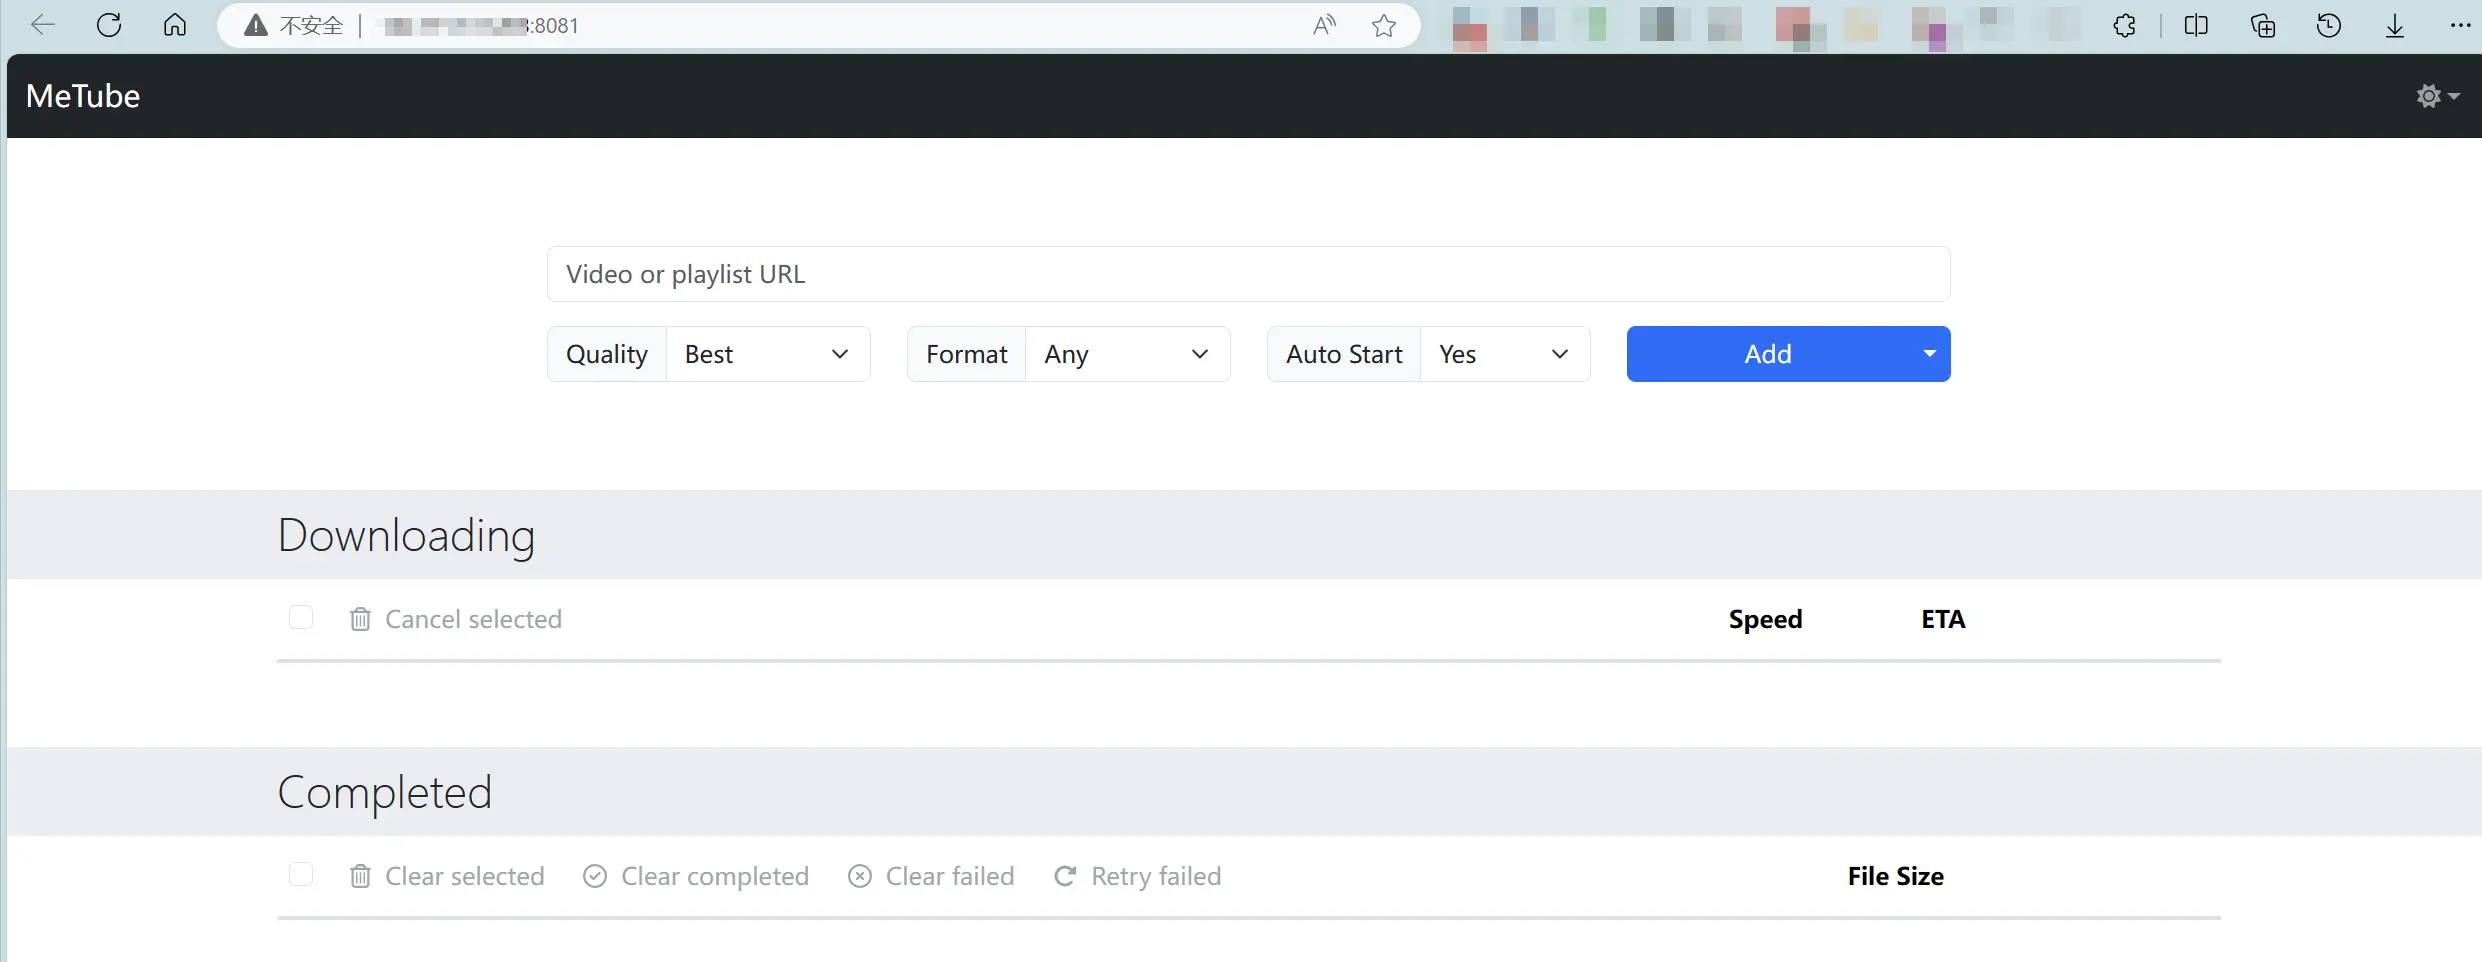Image resolution: width=2482 pixels, height=962 pixels.
Task: Click the ETA column header
Action: pos(1943,619)
